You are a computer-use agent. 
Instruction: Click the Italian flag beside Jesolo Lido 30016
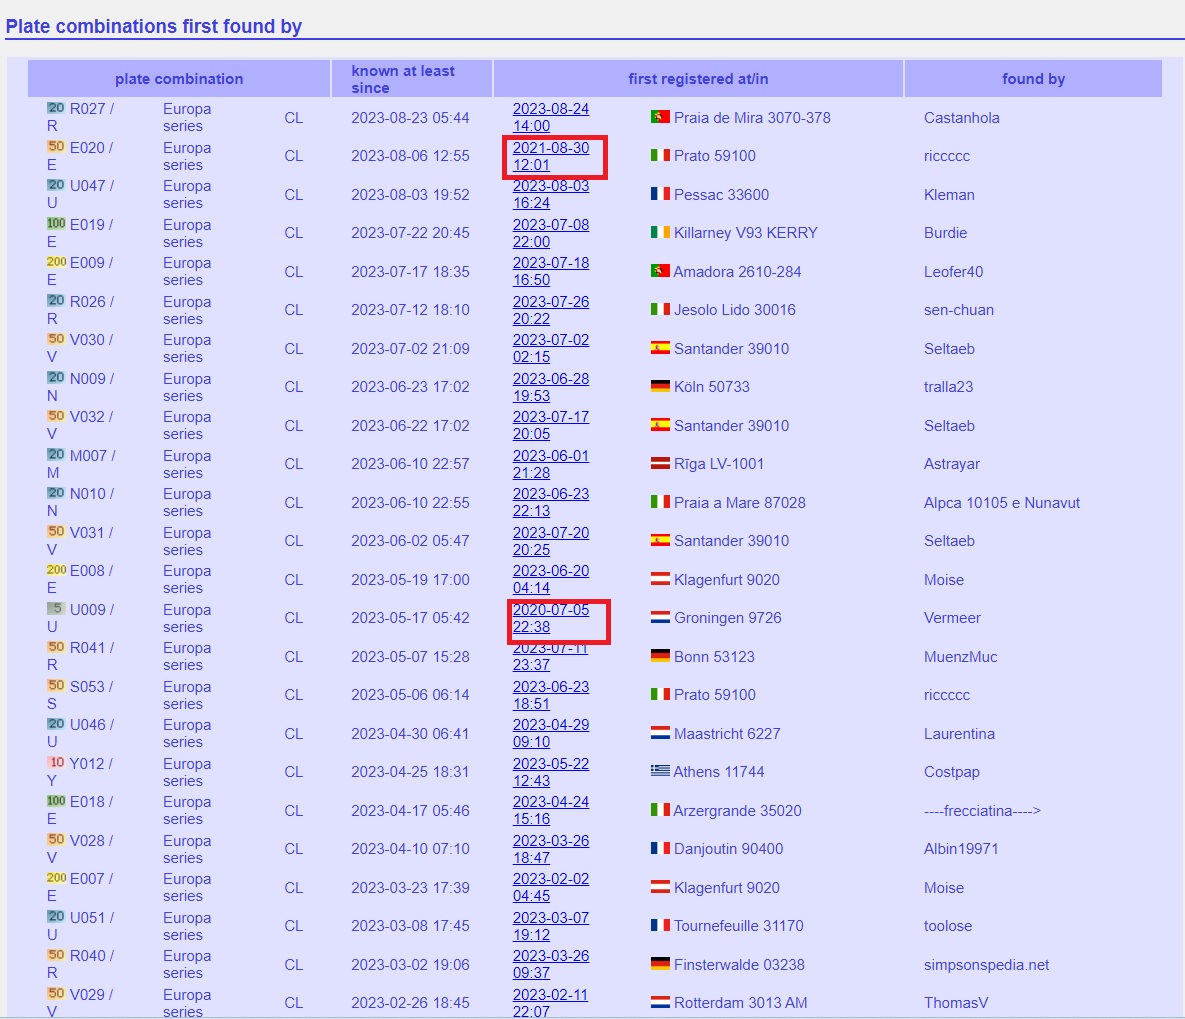(660, 309)
